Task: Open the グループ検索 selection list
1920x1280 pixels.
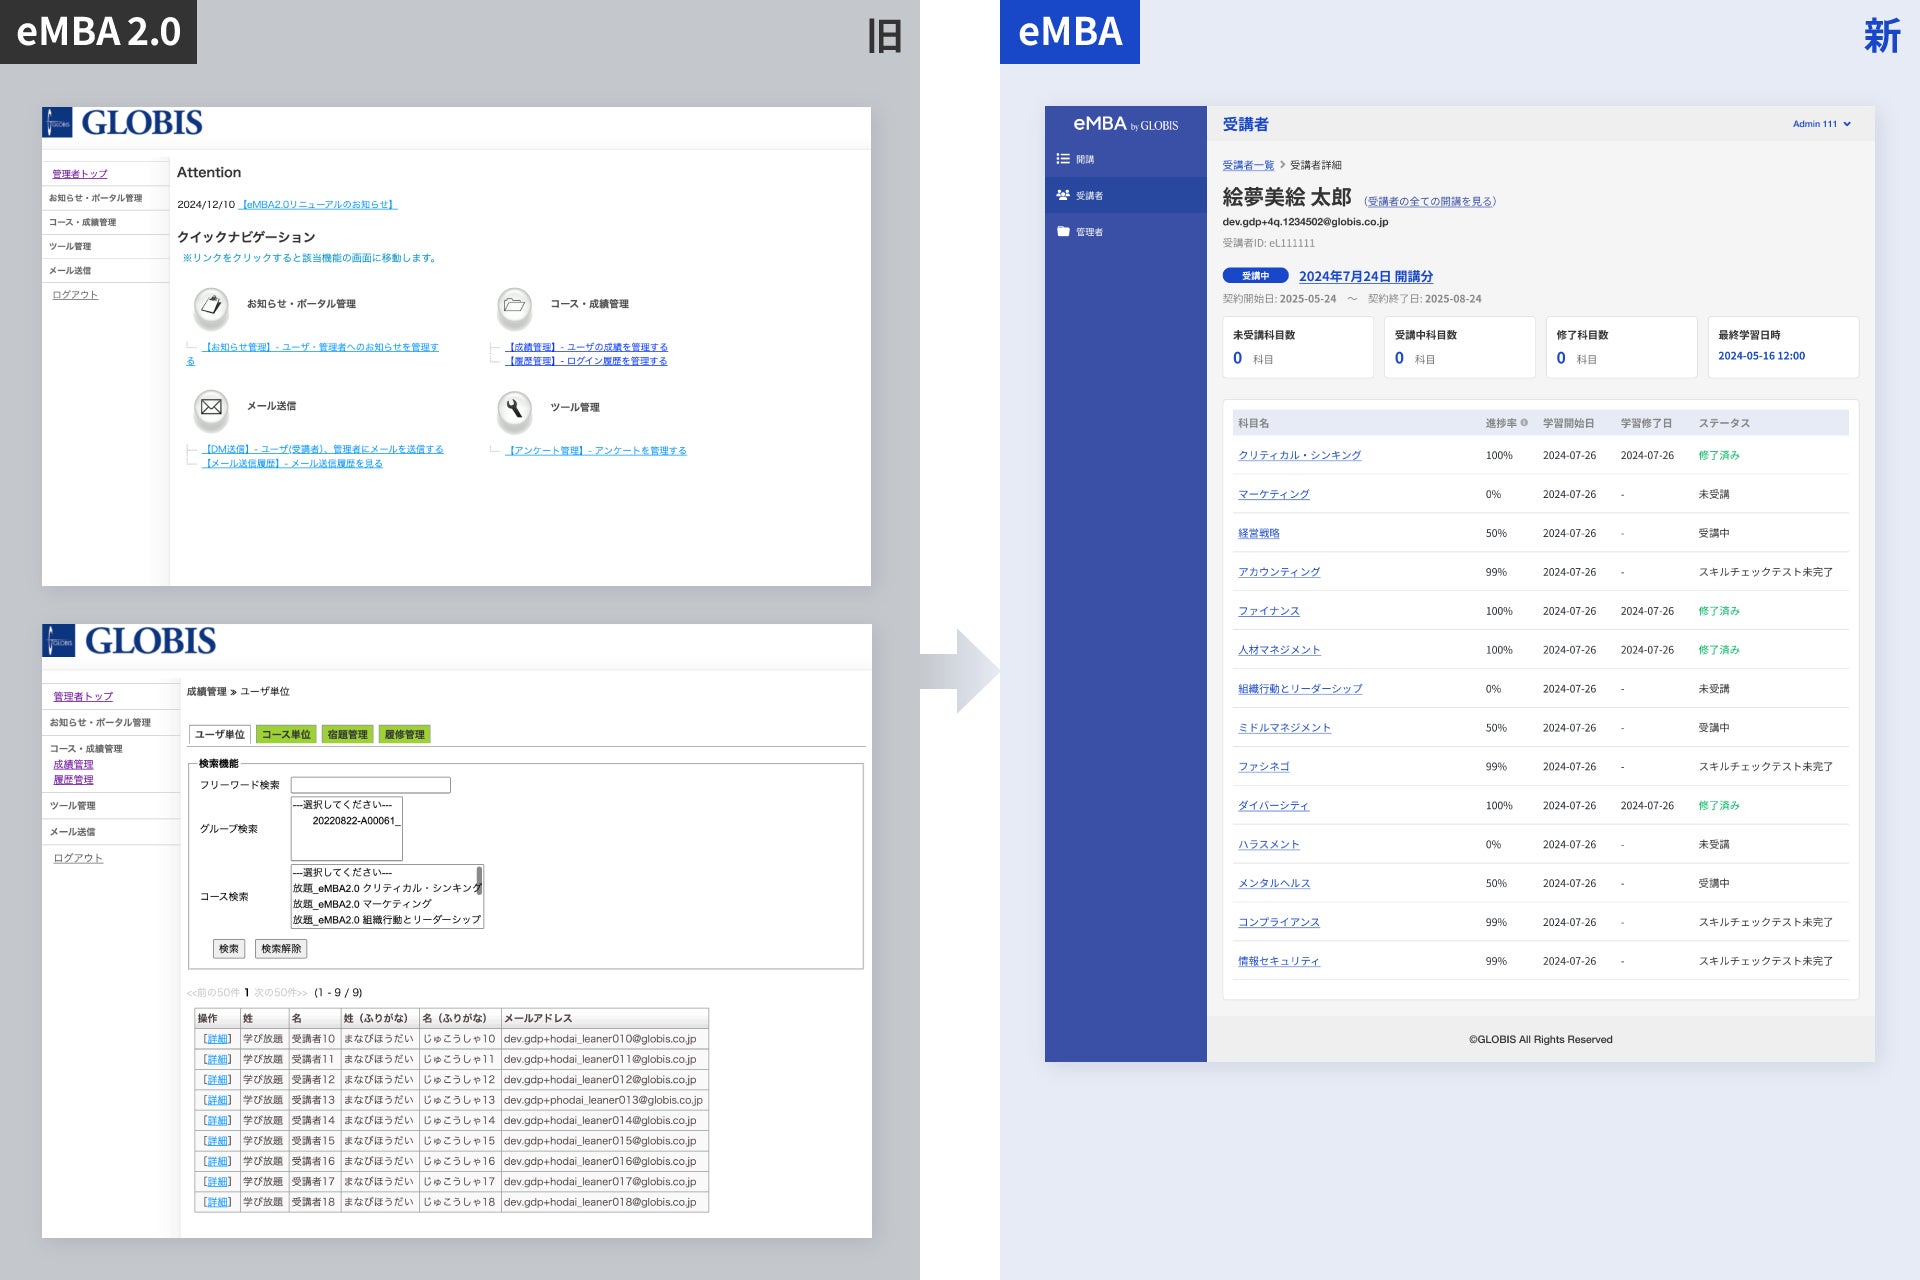Action: (346, 828)
